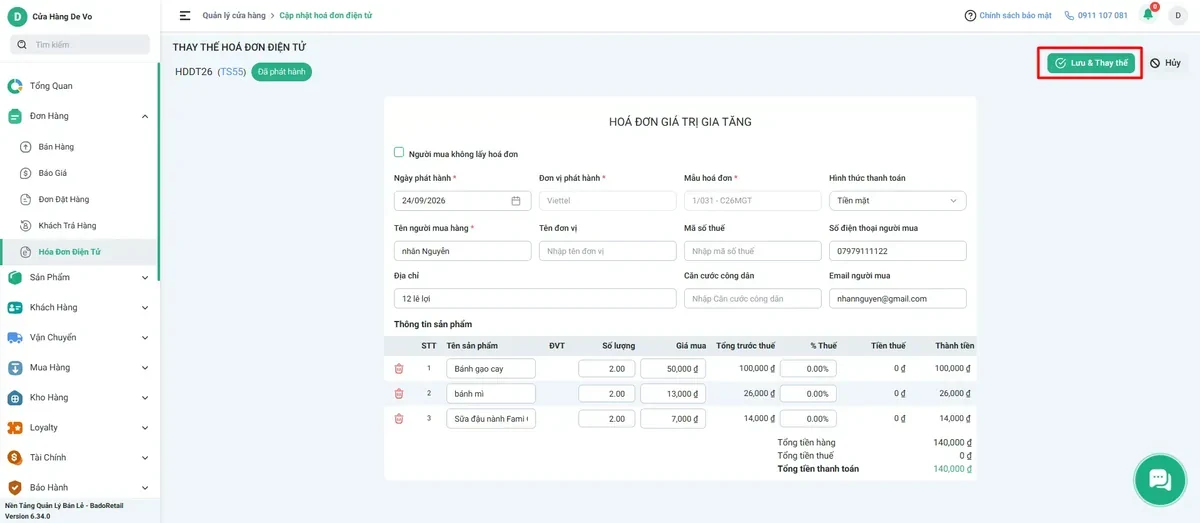1200x523 pixels.
Task: Click the calendar icon in Ngày phát hành
Action: (516, 201)
